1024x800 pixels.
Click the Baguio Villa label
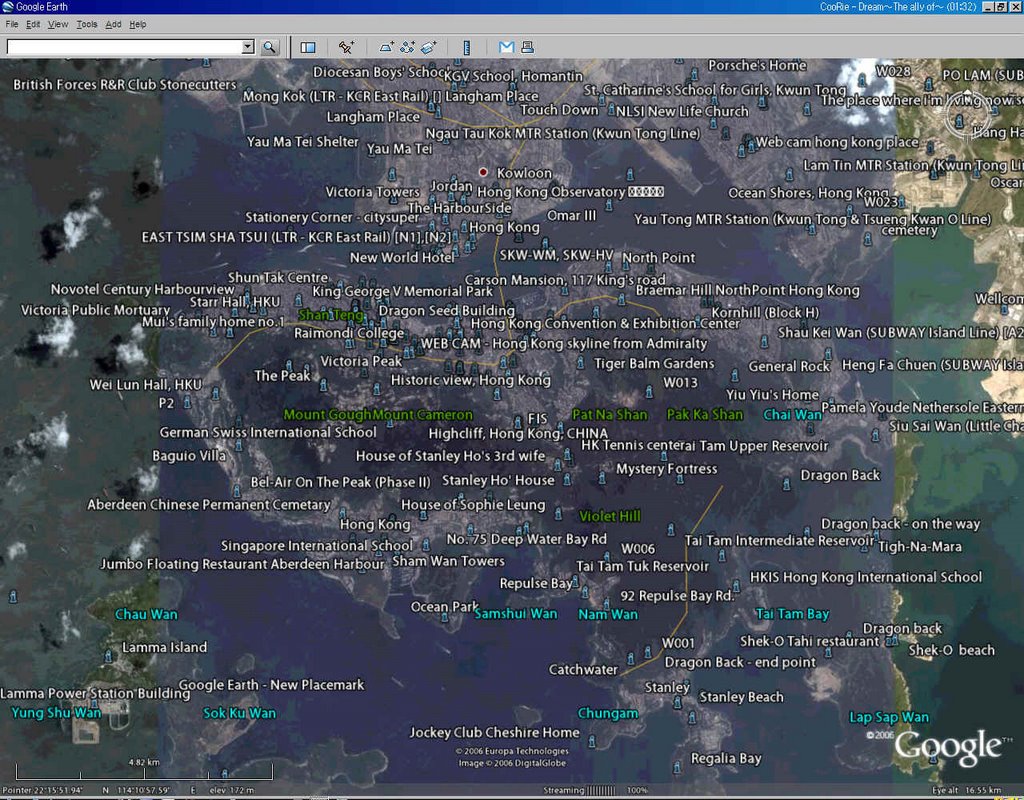click(x=189, y=456)
